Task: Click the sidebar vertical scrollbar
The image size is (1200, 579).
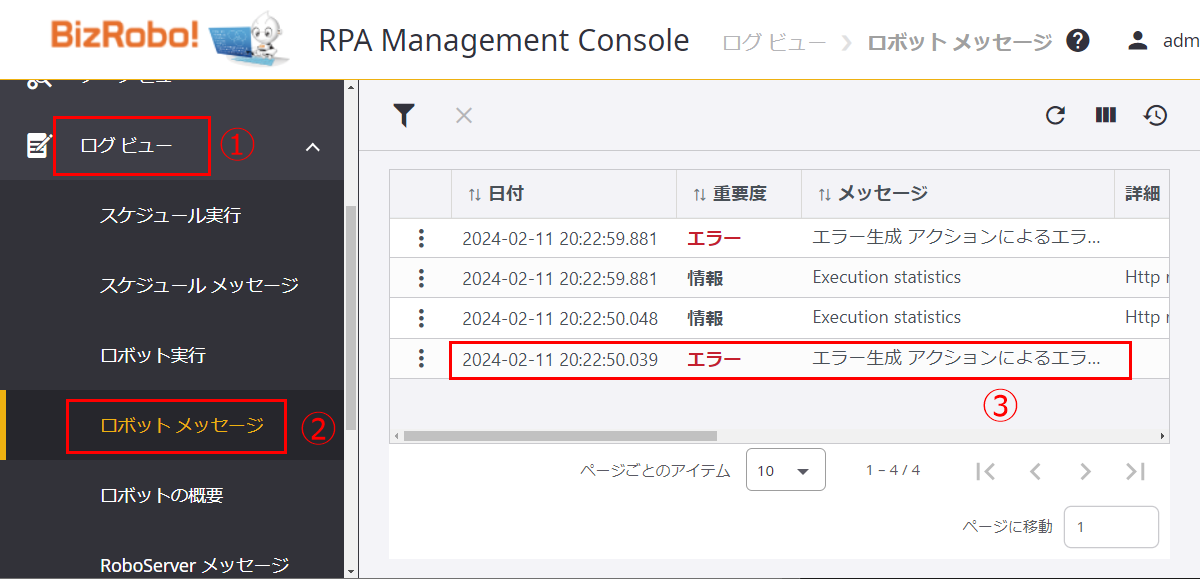Action: (350, 320)
